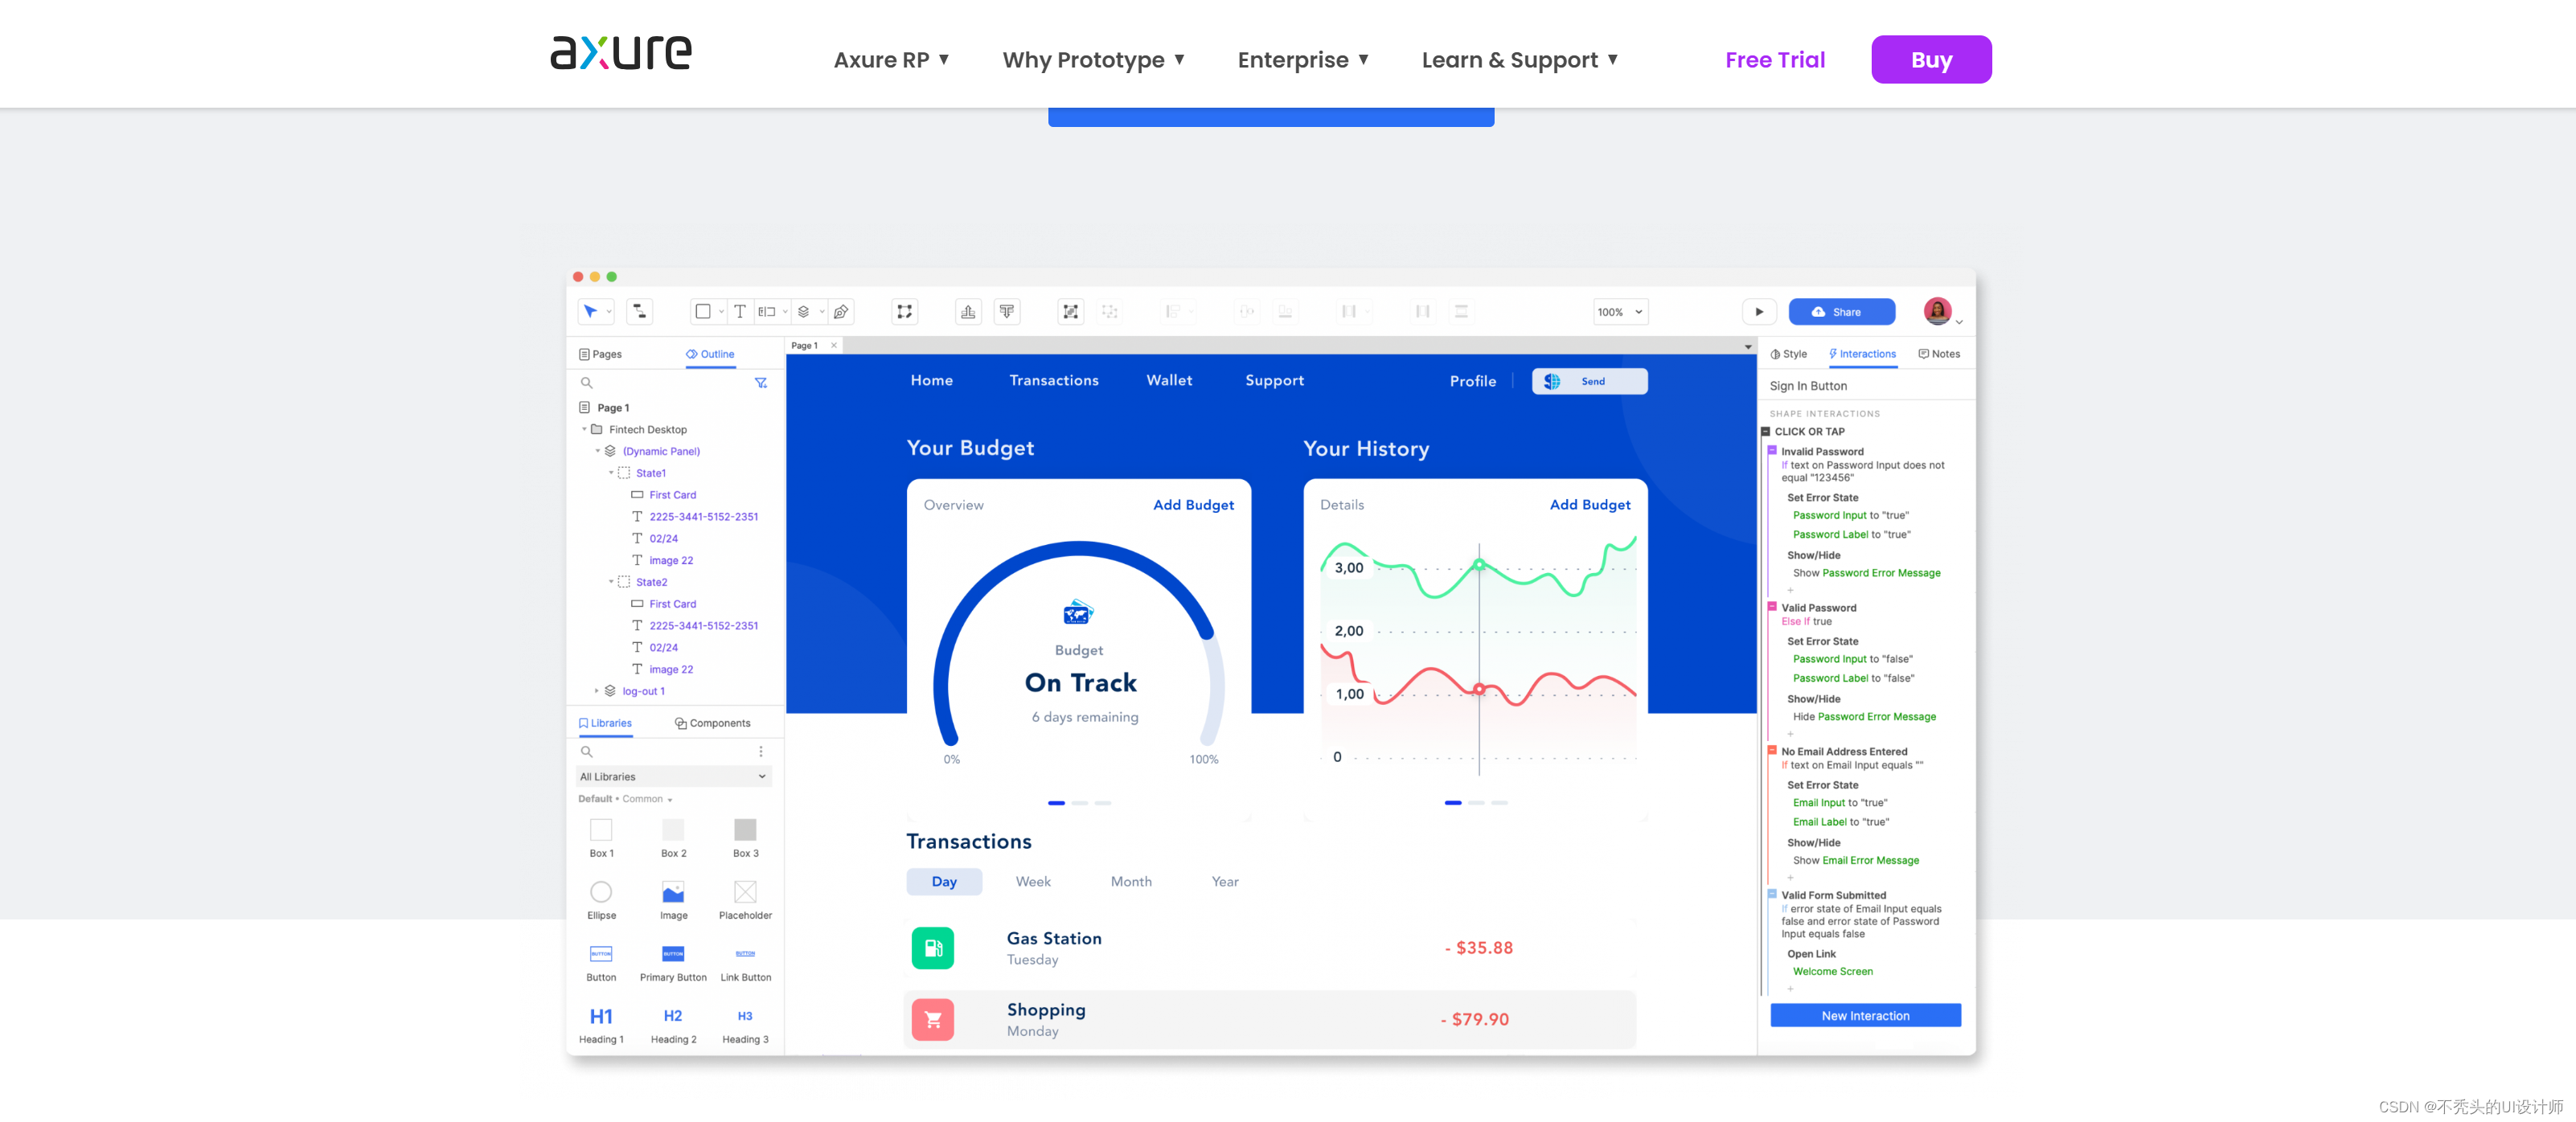The height and width of the screenshot is (1122, 2576).
Task: Click the connector tool icon
Action: (x=639, y=312)
